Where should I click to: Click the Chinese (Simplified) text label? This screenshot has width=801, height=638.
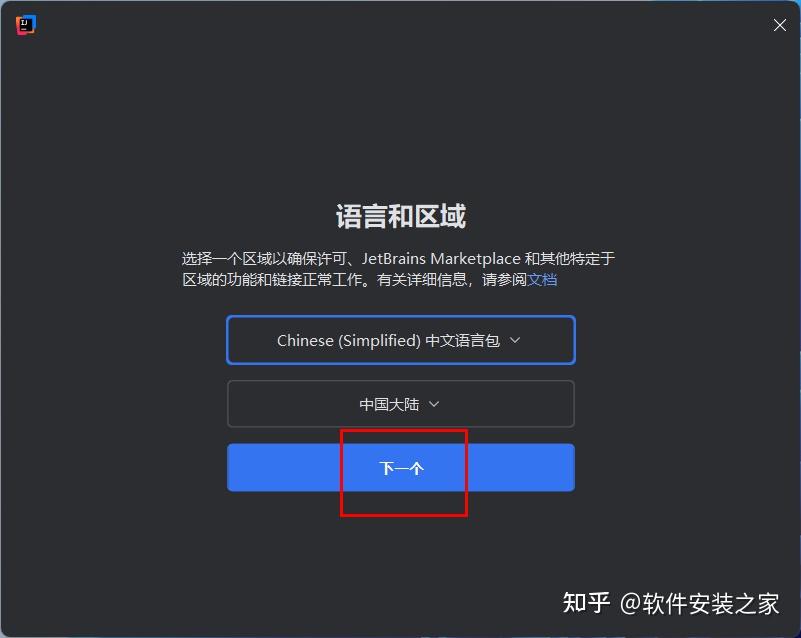coord(349,340)
